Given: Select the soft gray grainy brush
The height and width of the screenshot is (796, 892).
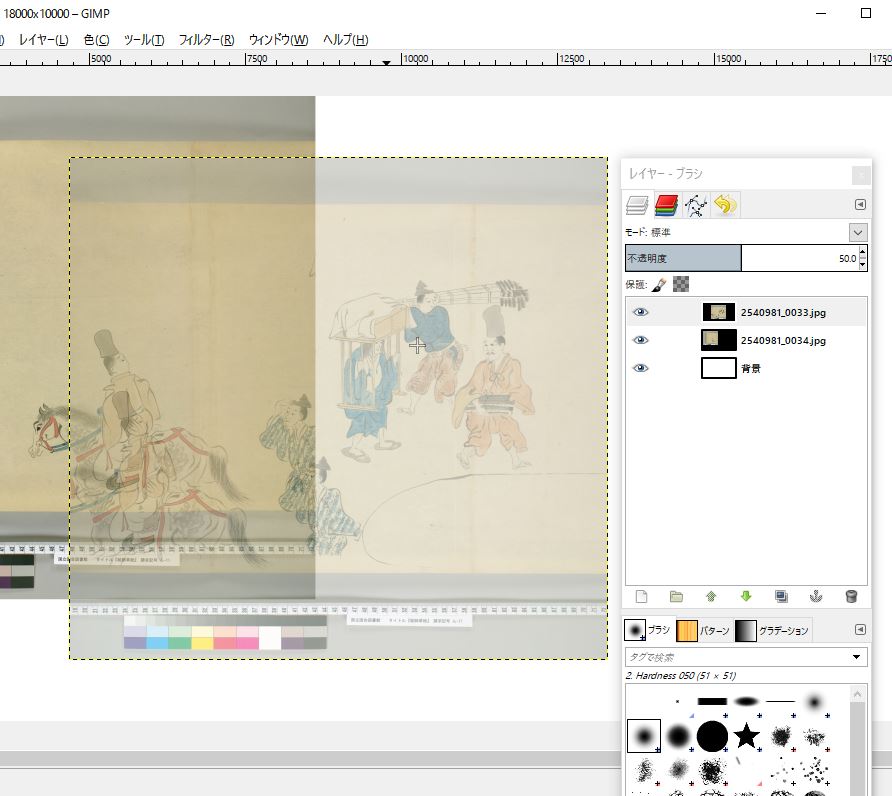Looking at the screenshot, I should pos(678,771).
